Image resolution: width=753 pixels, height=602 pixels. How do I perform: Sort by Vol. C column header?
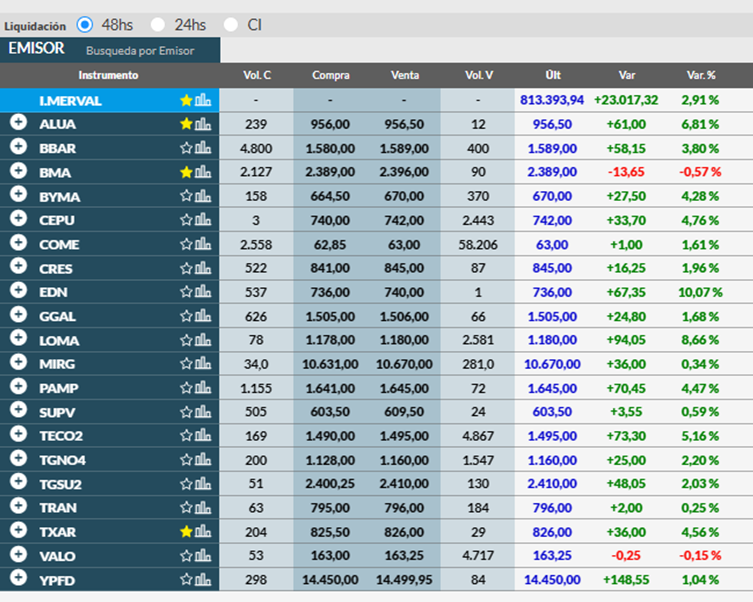[257, 75]
